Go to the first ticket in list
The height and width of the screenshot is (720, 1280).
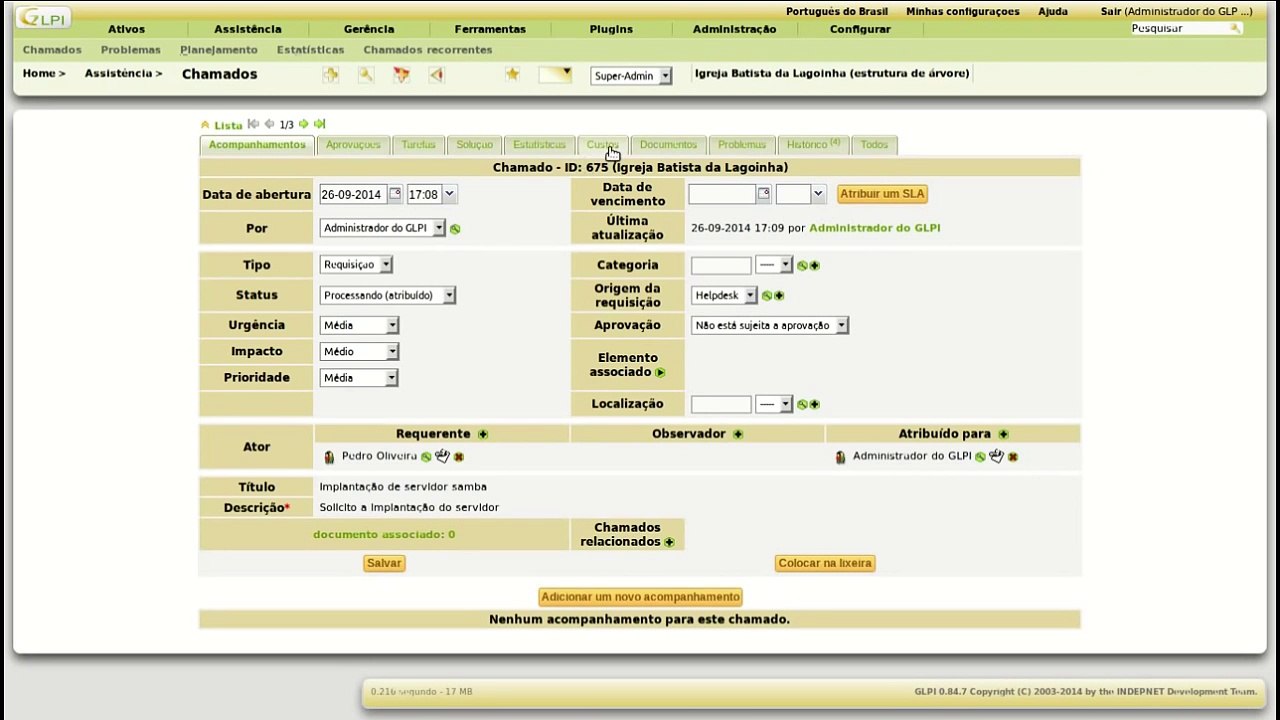click(253, 124)
